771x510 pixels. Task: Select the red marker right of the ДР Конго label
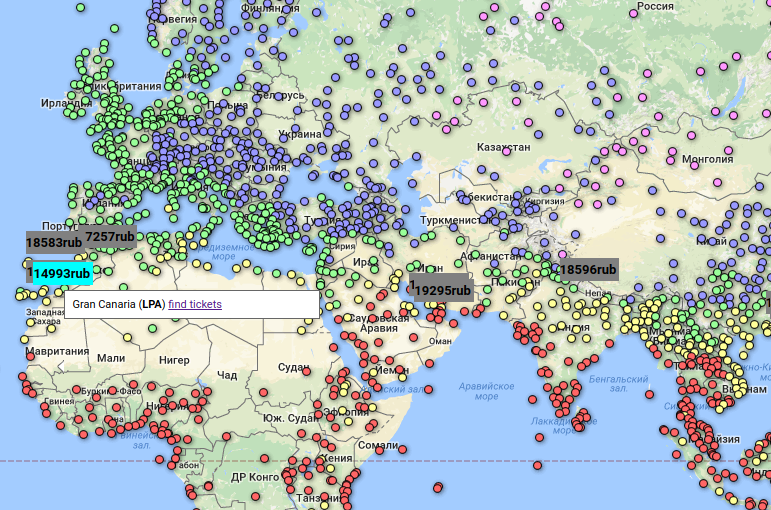(x=286, y=477)
